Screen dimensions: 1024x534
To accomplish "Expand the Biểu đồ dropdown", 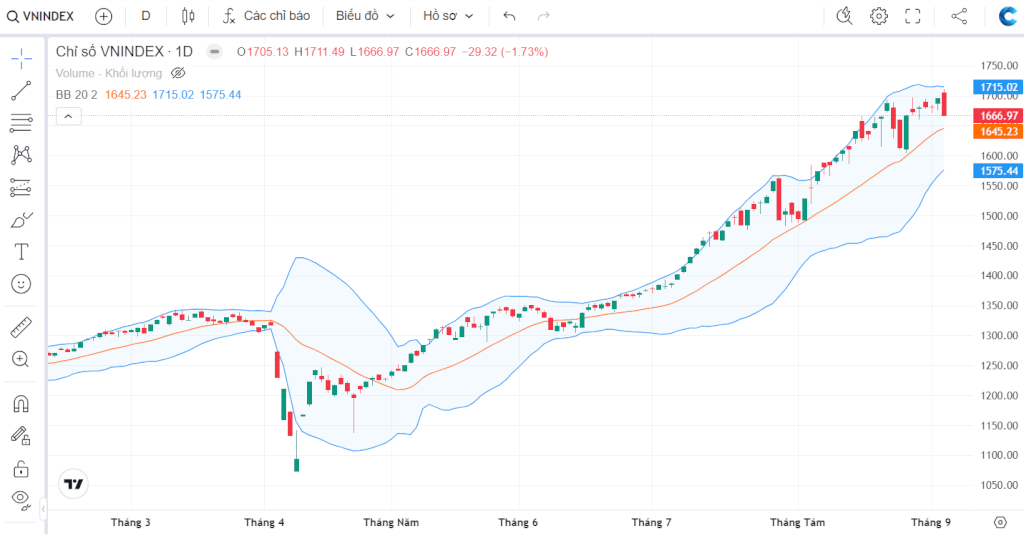I will point(365,16).
